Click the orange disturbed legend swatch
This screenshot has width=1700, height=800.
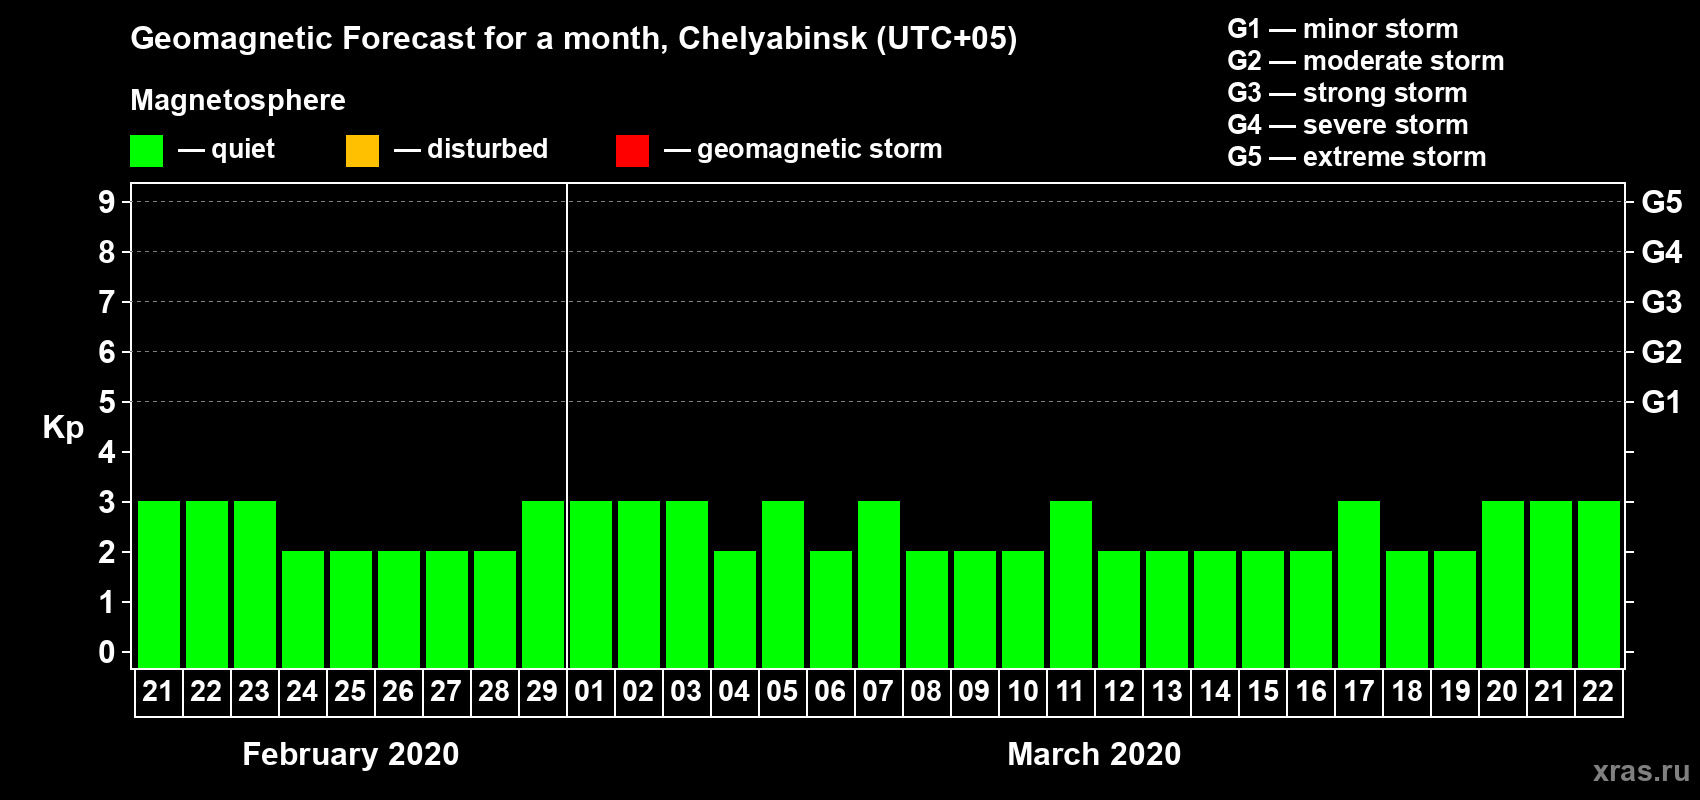[362, 151]
